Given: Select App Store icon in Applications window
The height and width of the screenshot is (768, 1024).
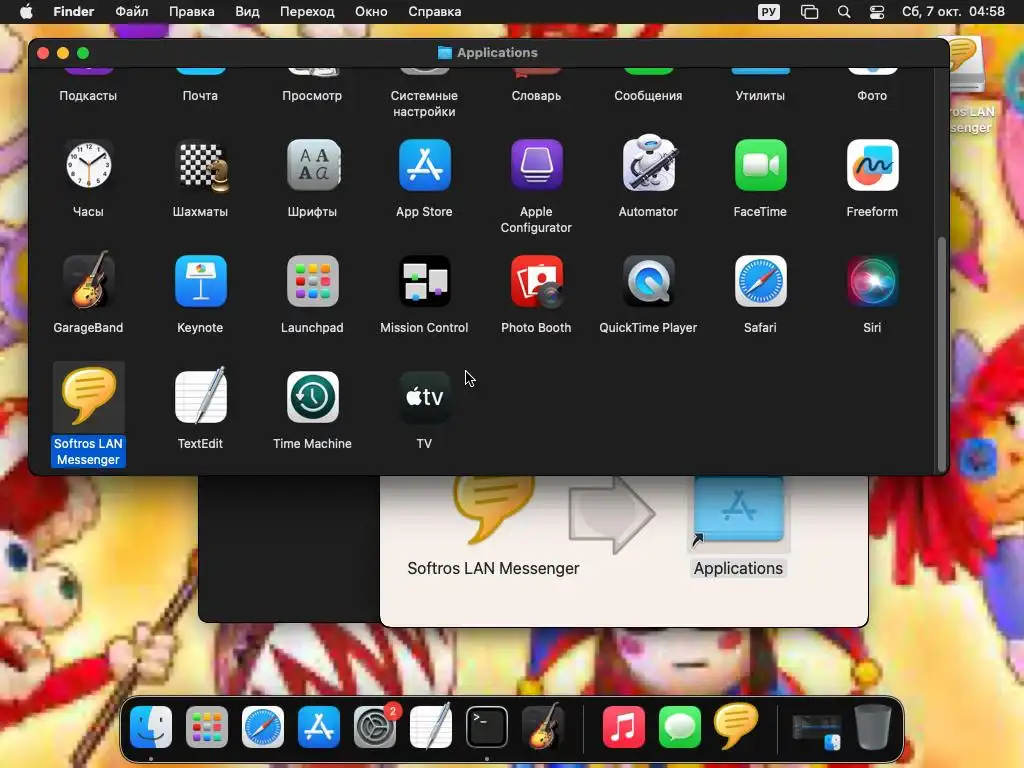Looking at the screenshot, I should [x=424, y=165].
